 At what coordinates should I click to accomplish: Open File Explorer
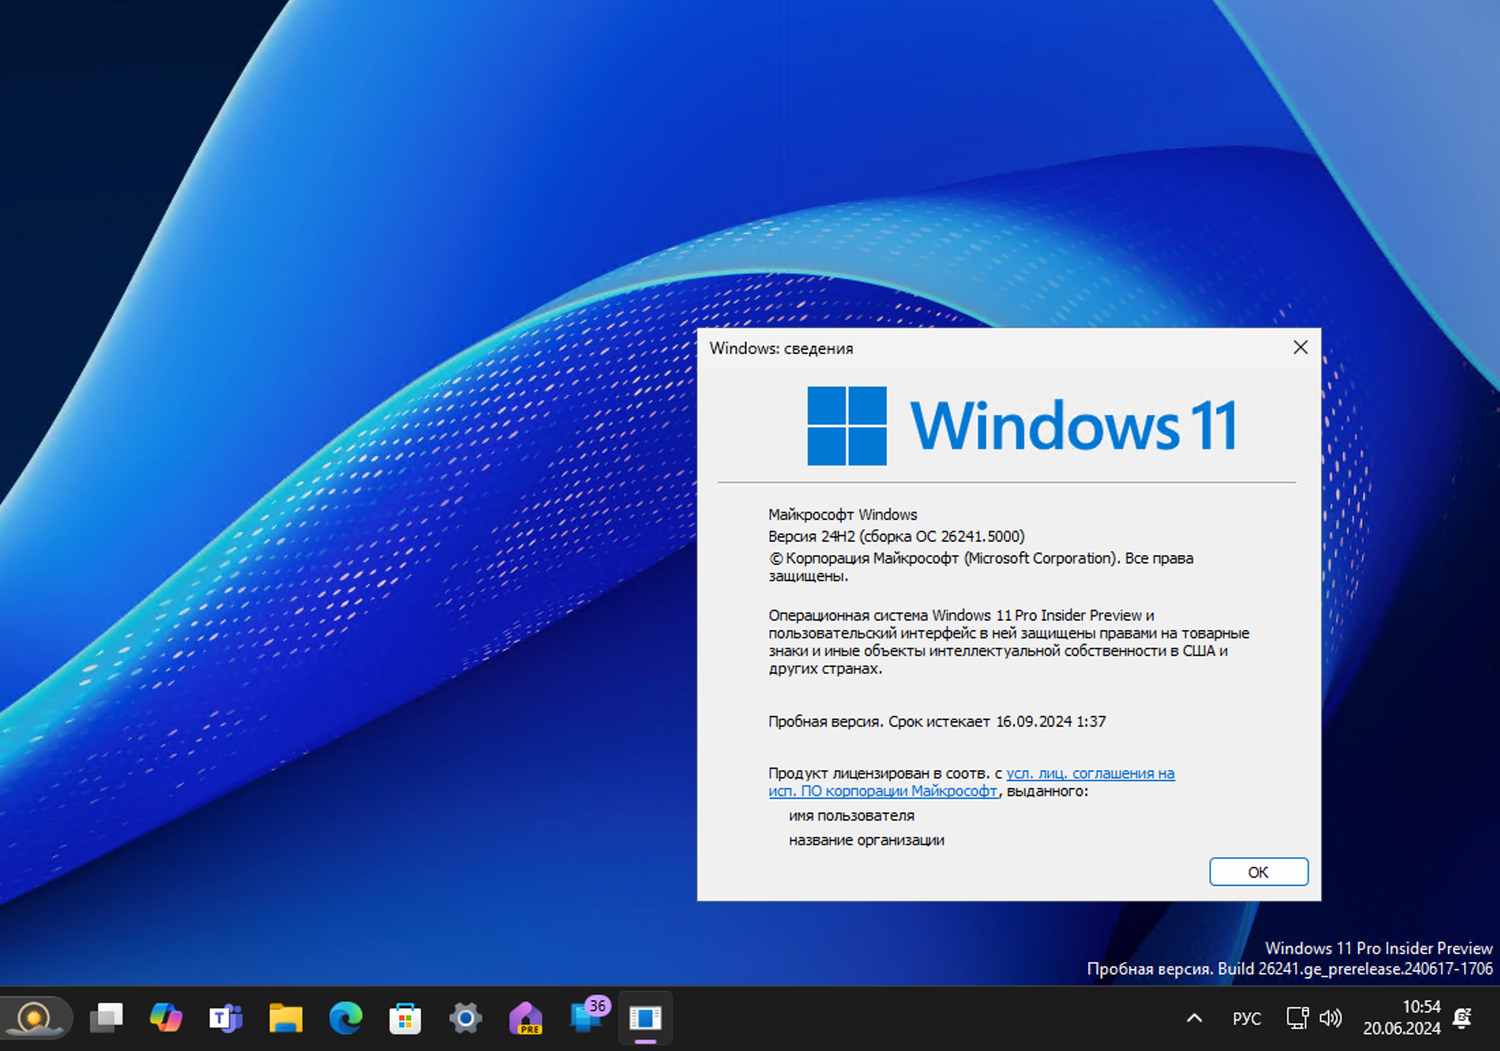285,1018
